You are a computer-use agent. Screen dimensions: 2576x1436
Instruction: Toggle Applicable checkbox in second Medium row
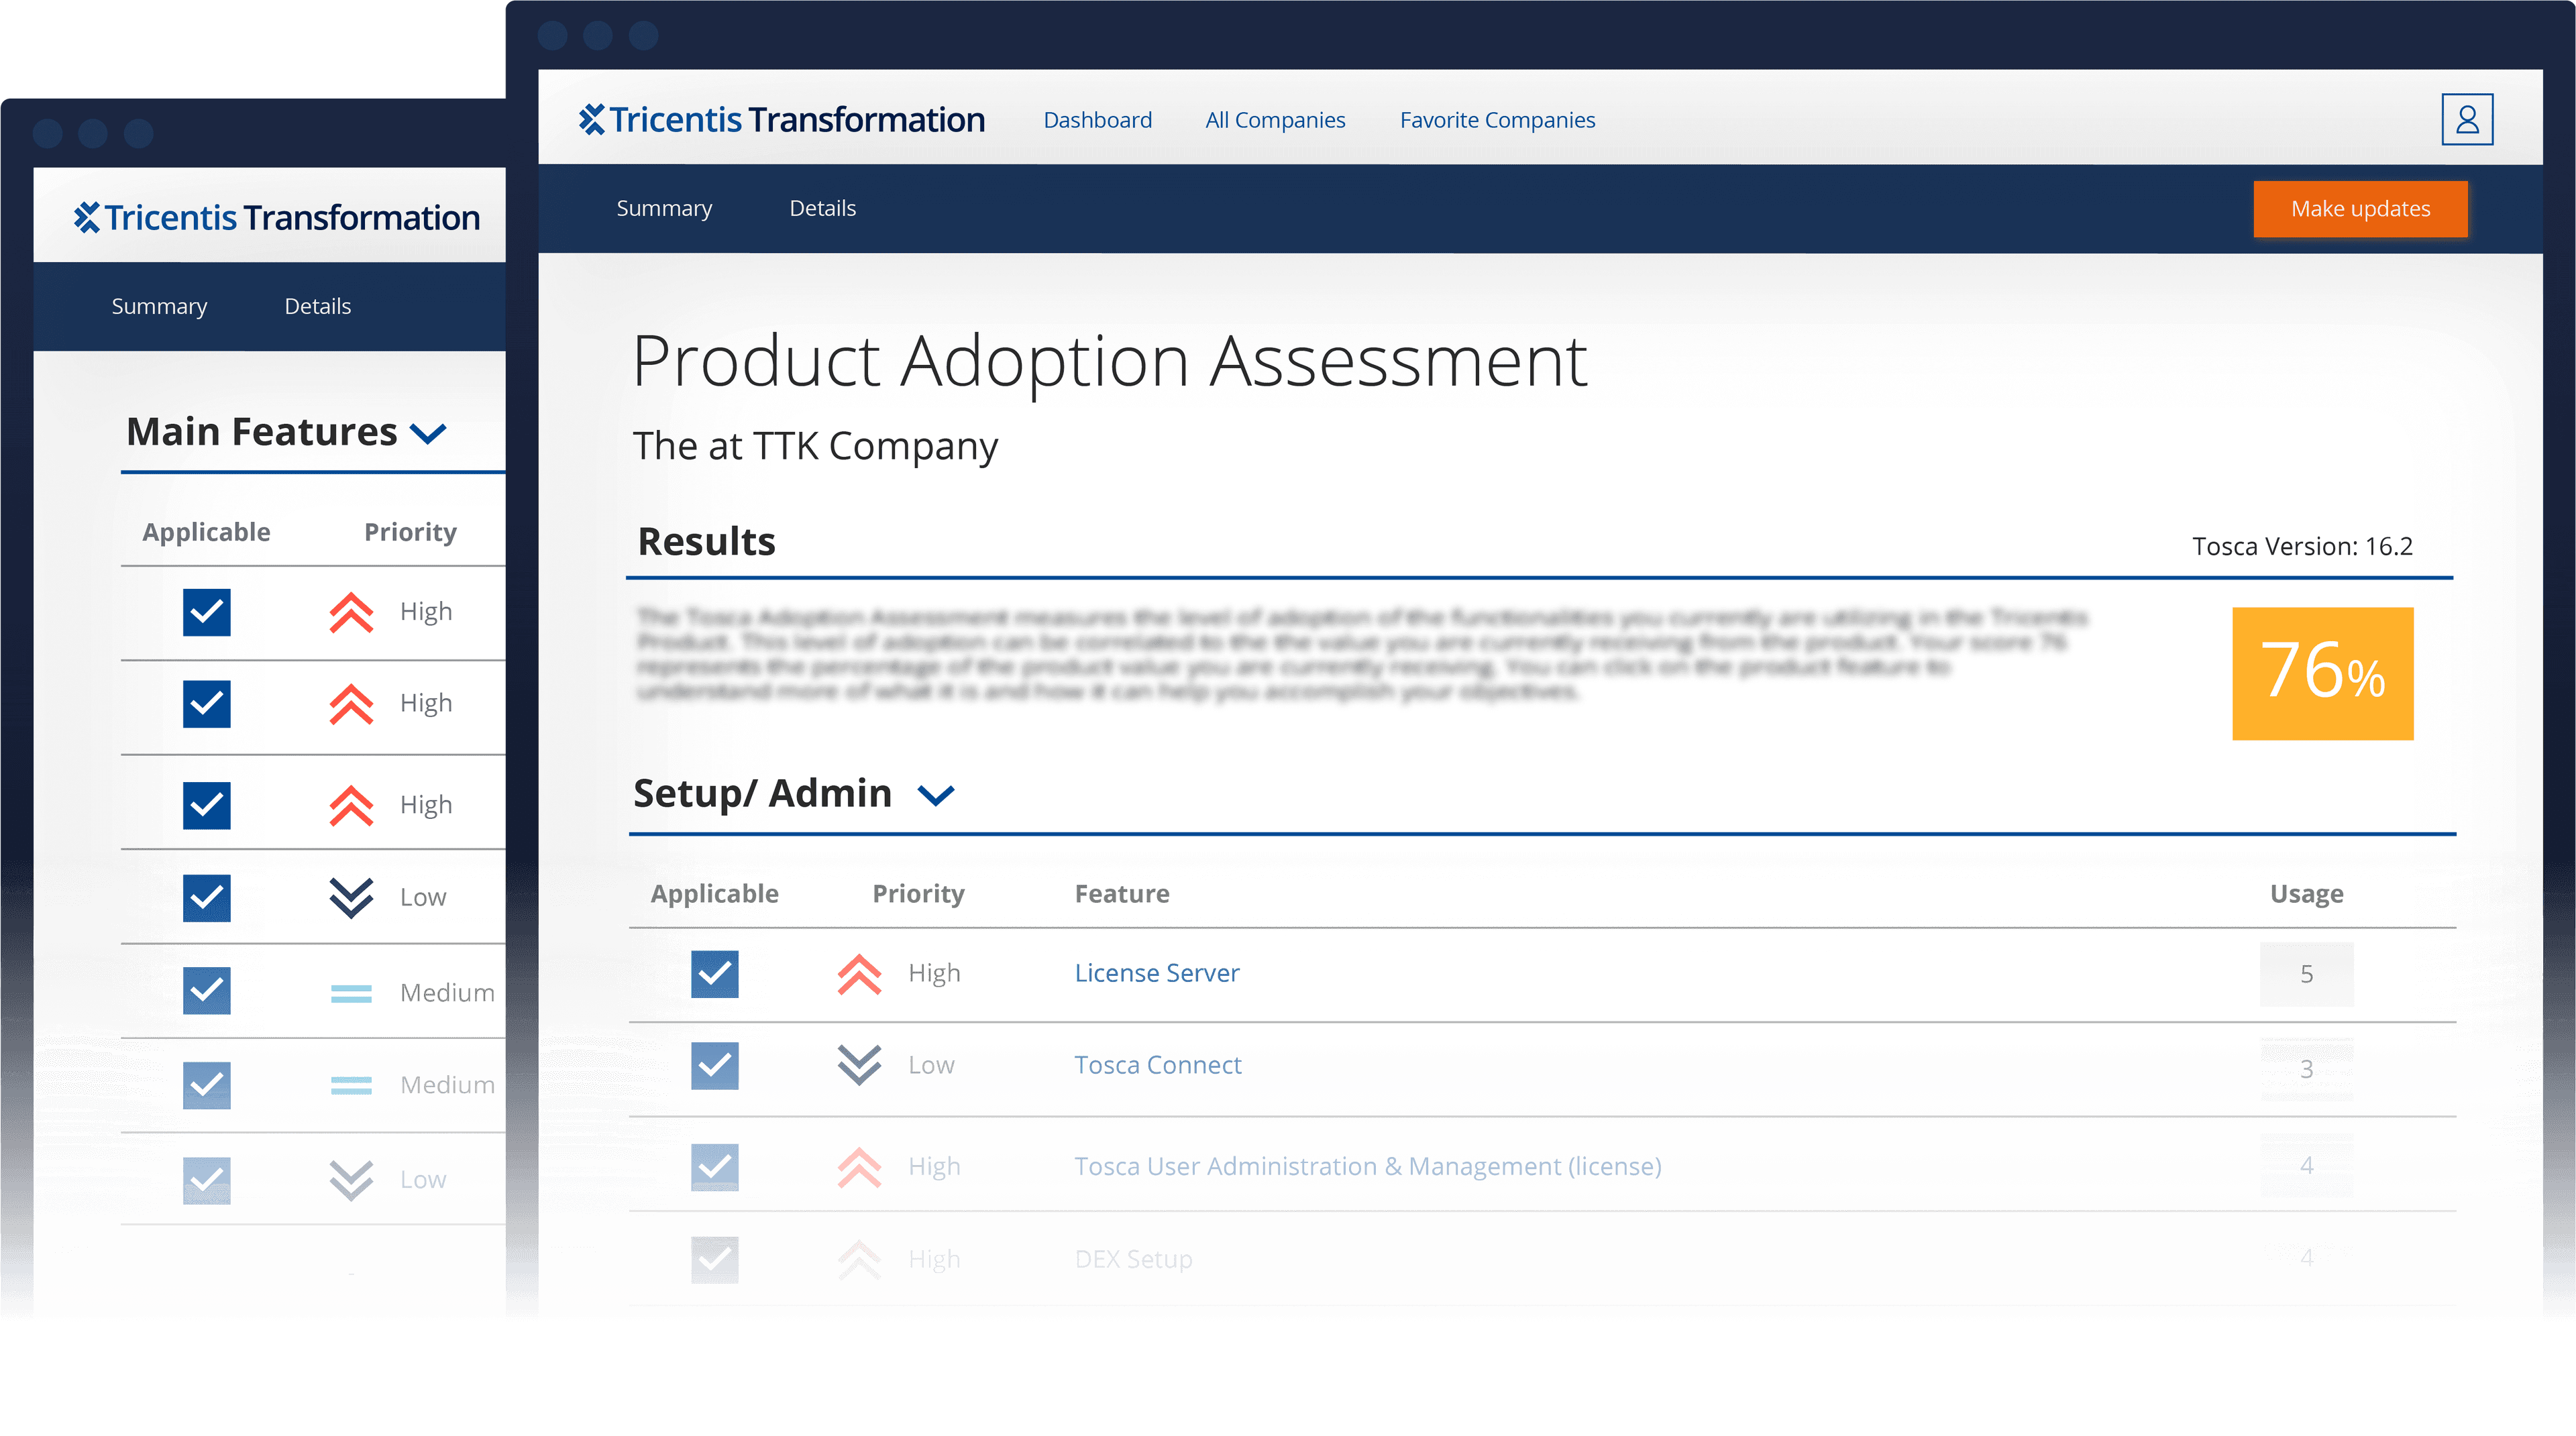[x=207, y=1085]
